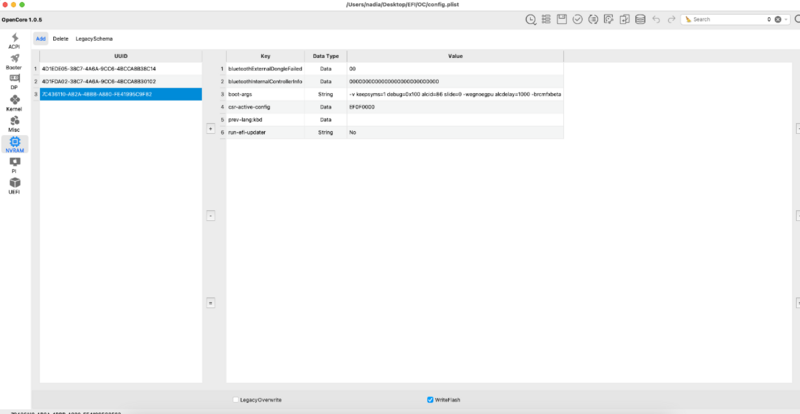Clear the search field with the X icon
This screenshot has width=800, height=414.
click(x=778, y=19)
